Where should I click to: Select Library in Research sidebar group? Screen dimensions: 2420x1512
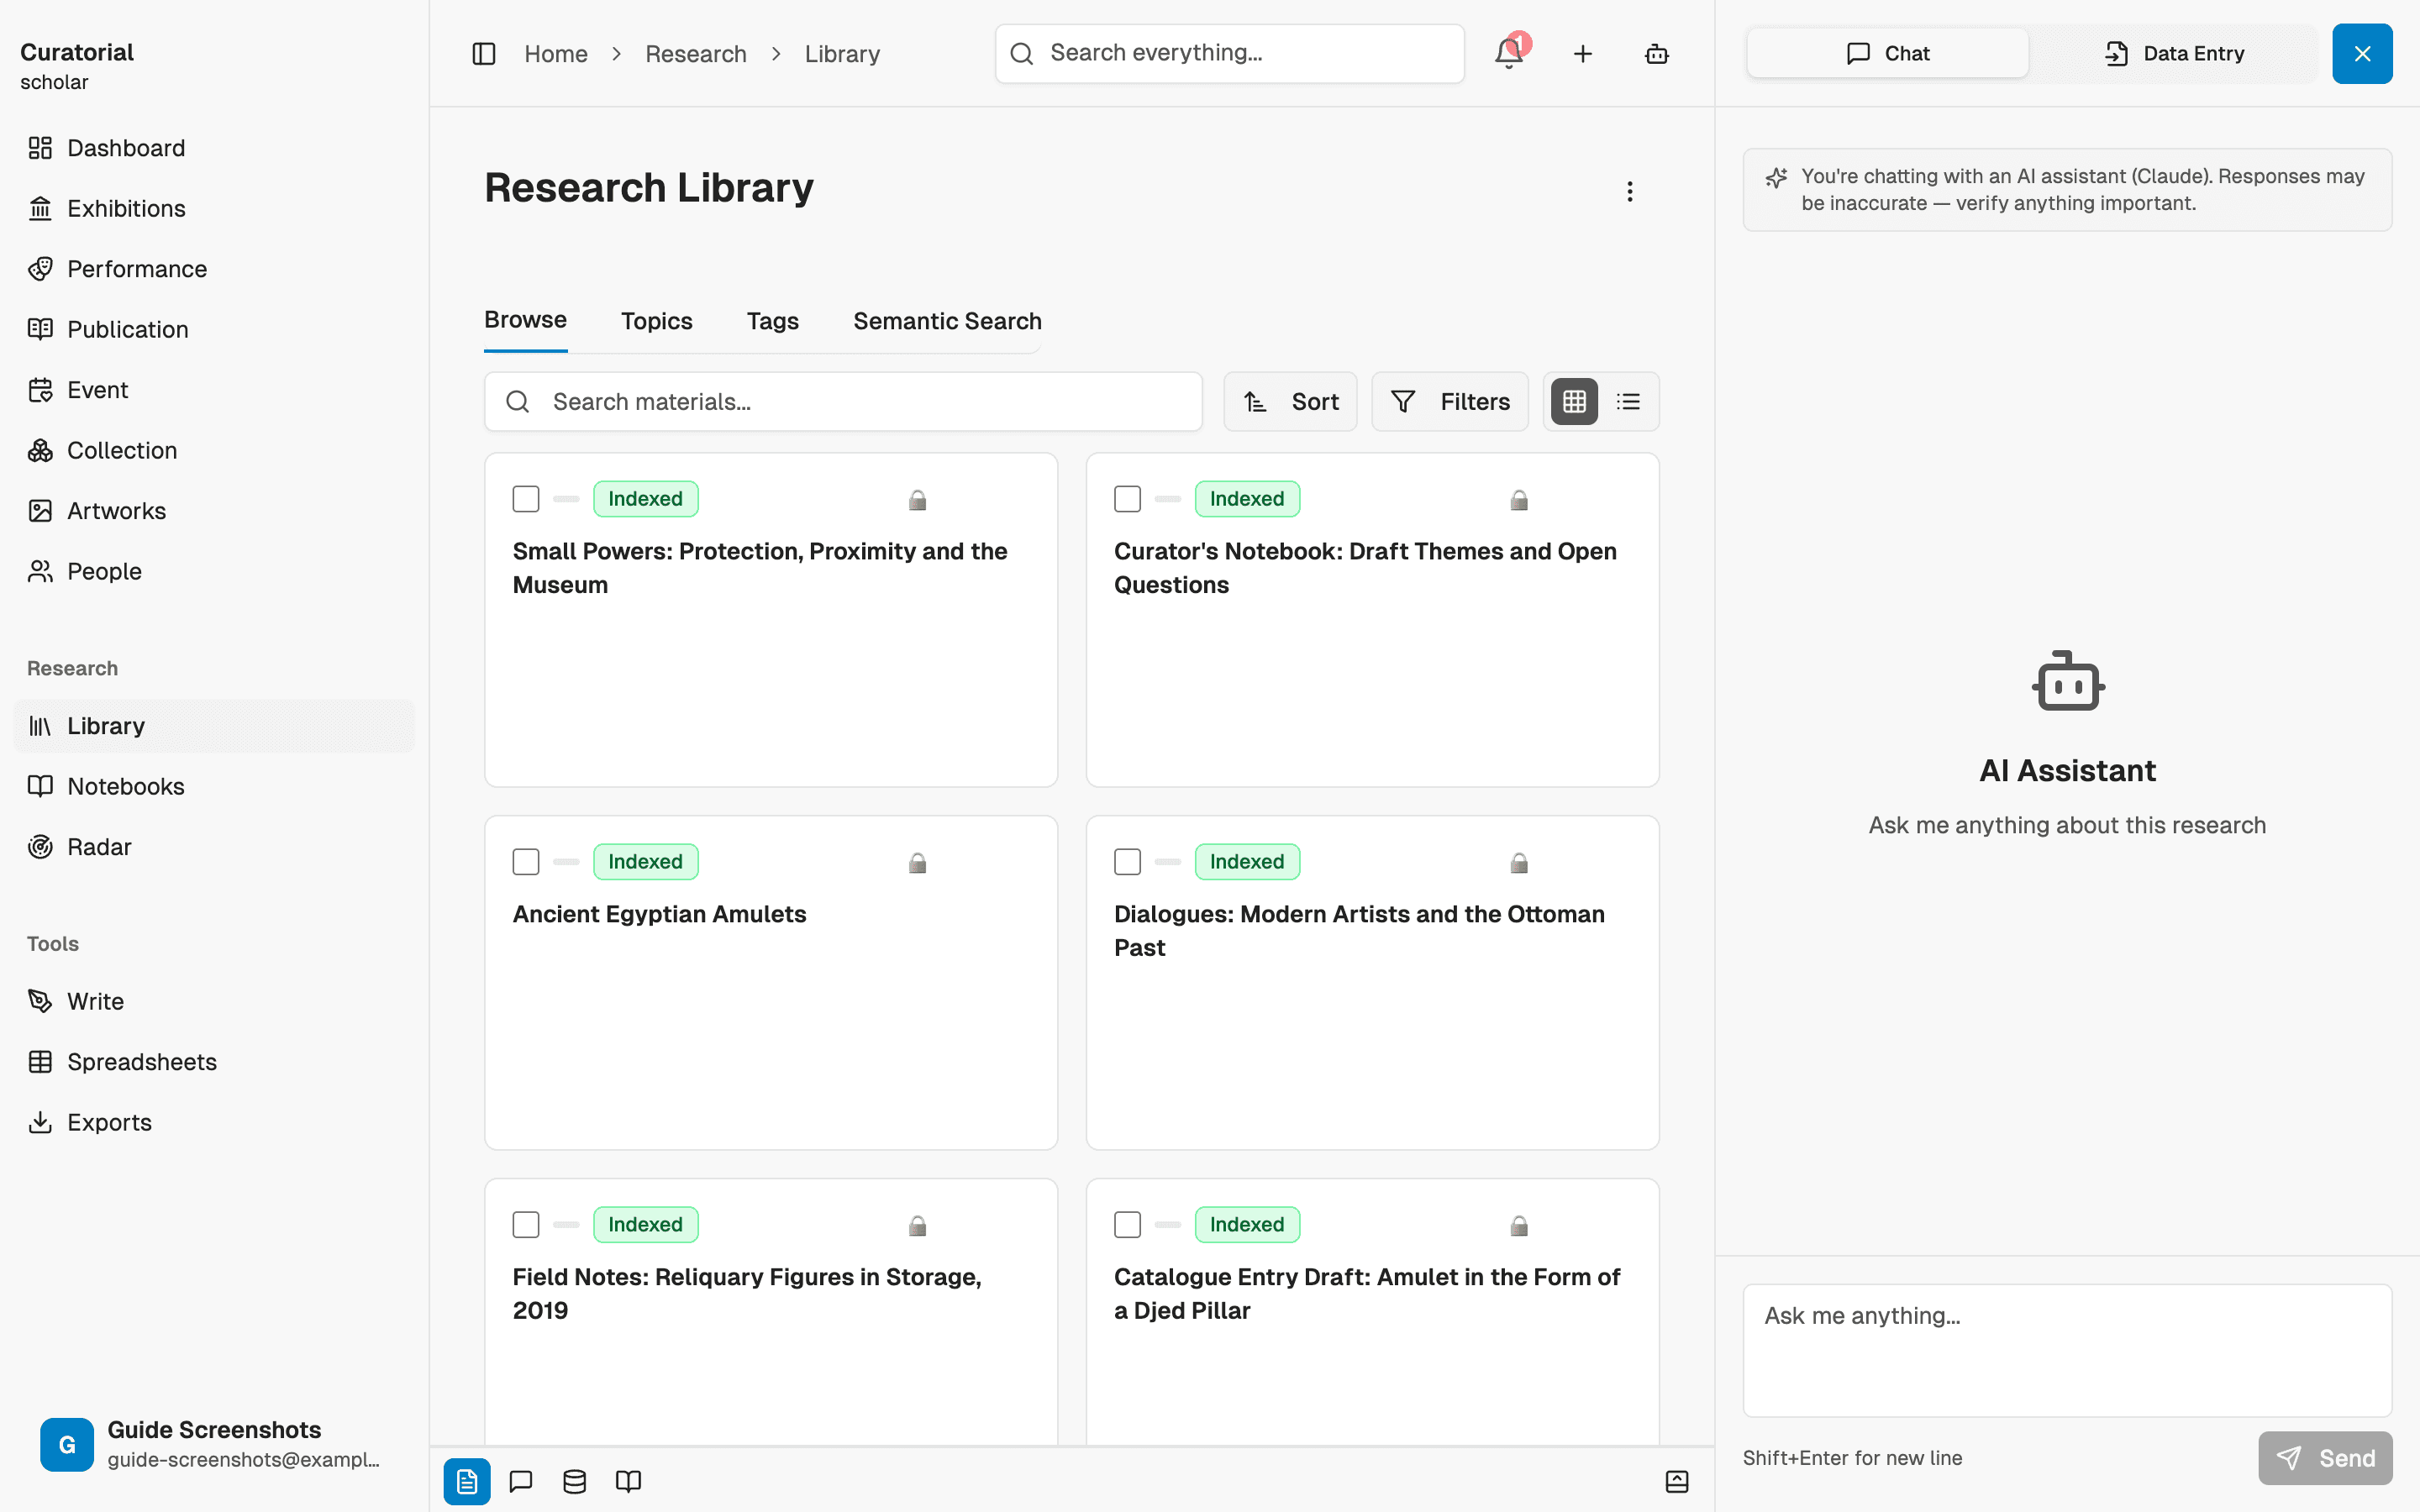point(214,726)
